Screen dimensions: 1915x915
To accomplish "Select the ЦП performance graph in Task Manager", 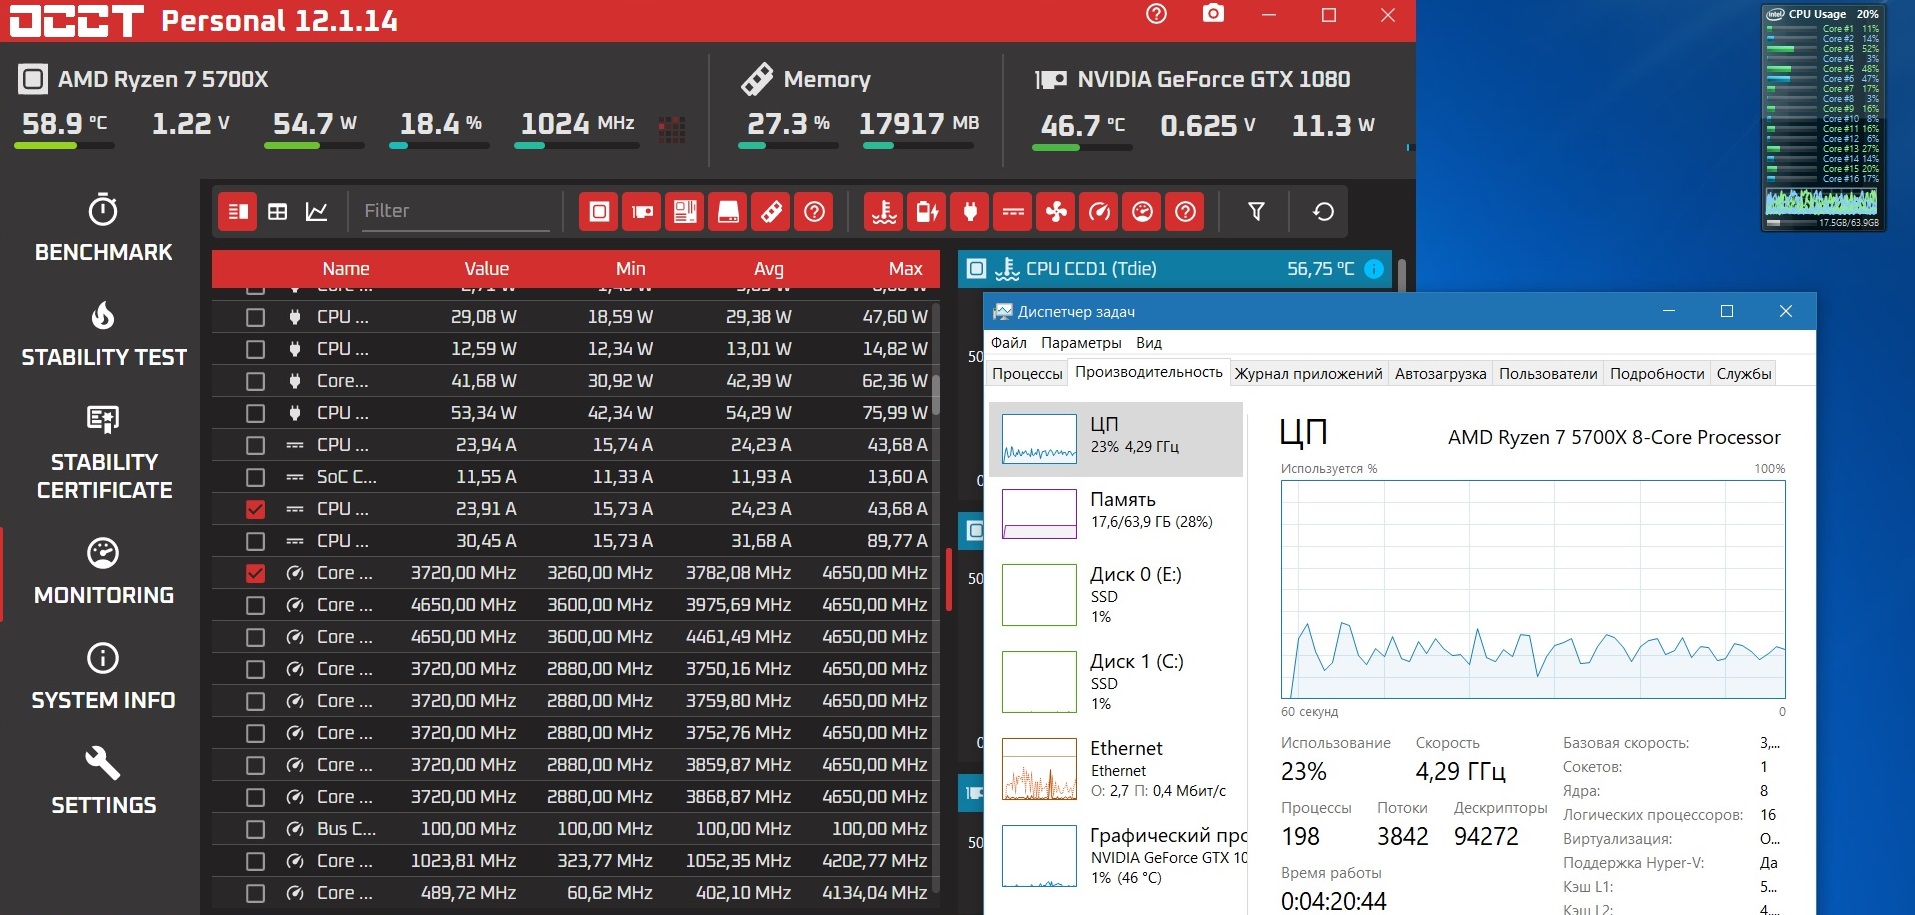I will pos(1116,439).
